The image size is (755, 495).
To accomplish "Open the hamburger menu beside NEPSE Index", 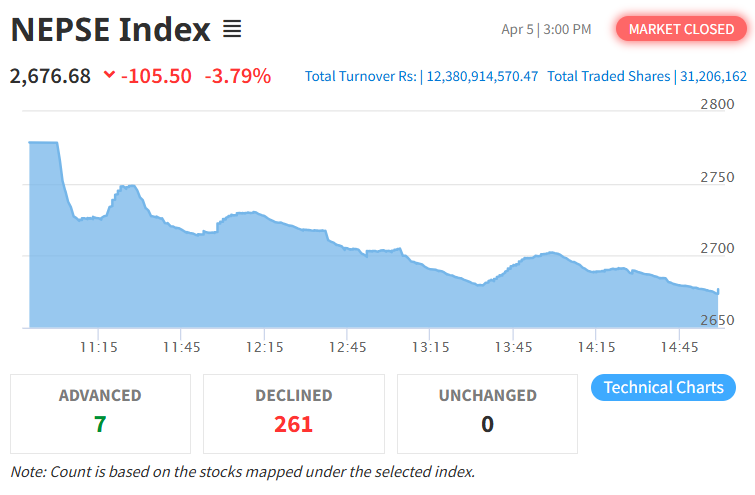I will (x=232, y=30).
